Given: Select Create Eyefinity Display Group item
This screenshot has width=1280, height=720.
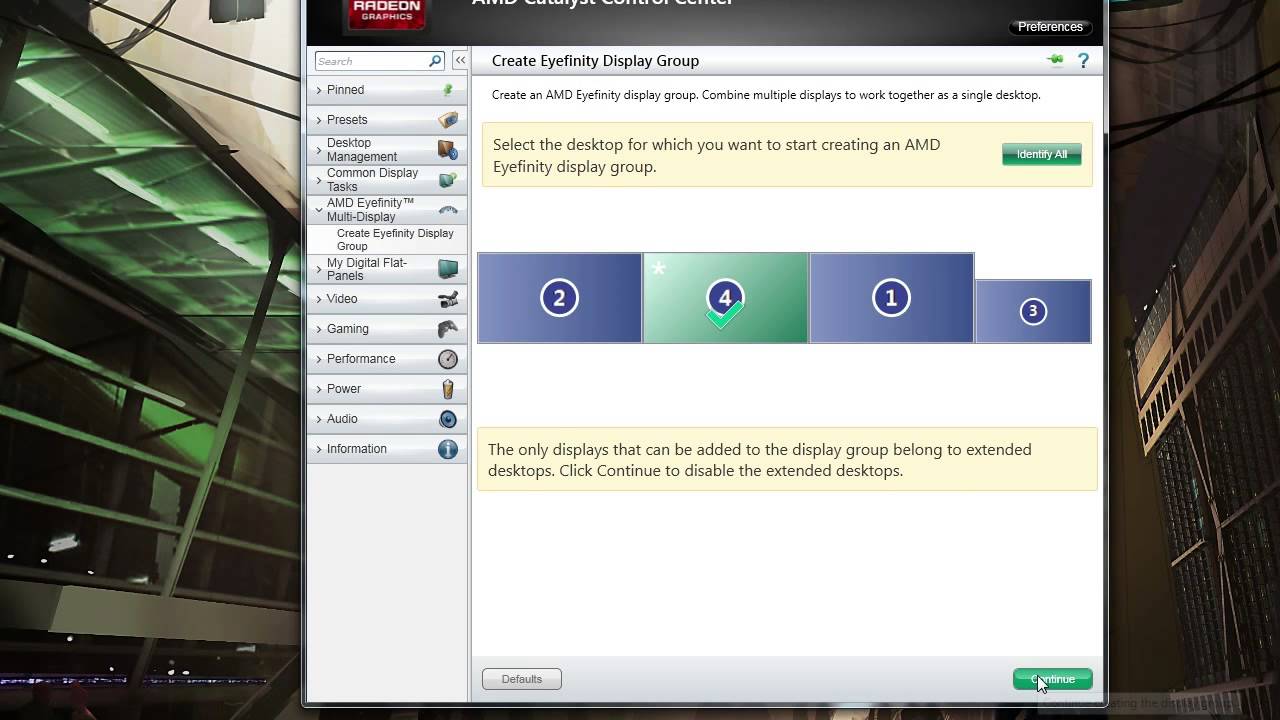Looking at the screenshot, I should pyautogui.click(x=395, y=240).
